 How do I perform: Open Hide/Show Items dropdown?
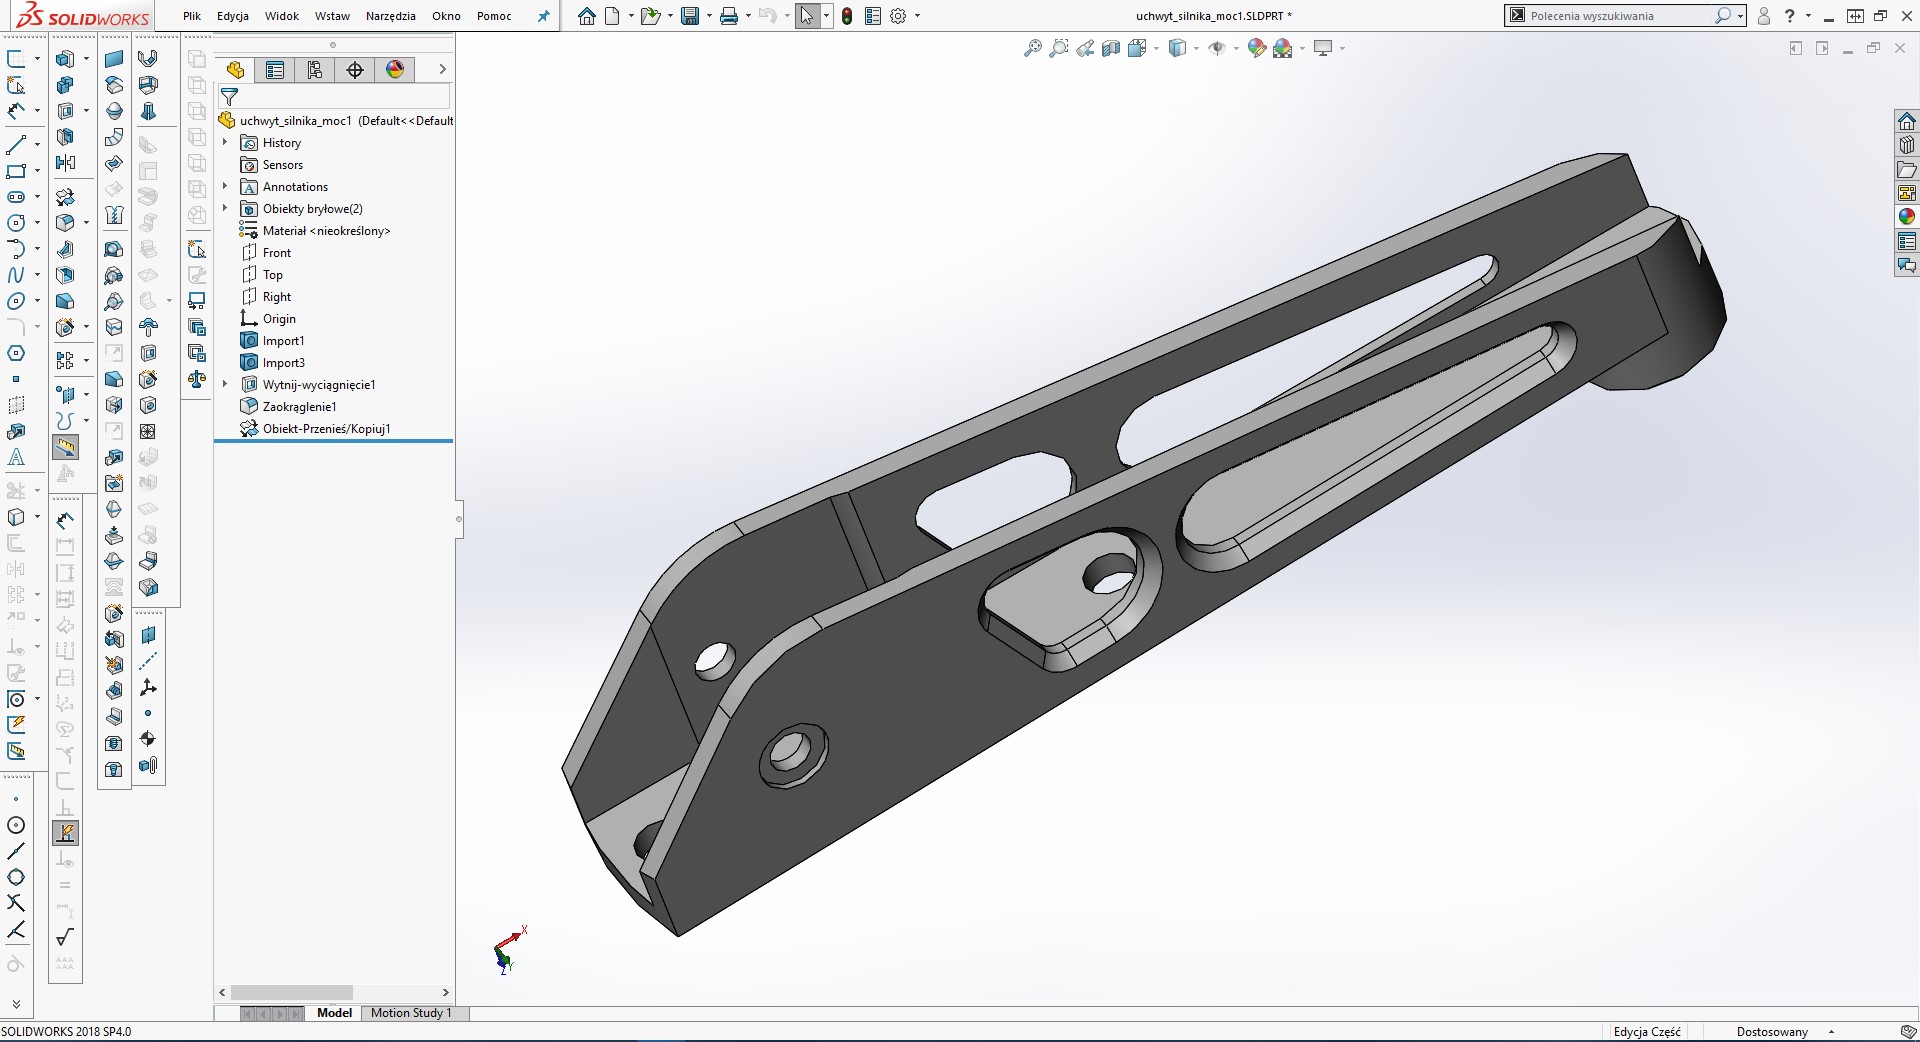1237,48
